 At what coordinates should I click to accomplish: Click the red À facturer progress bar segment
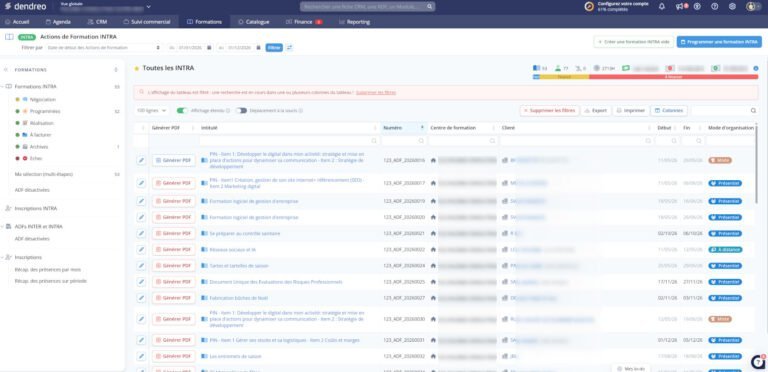(x=673, y=77)
